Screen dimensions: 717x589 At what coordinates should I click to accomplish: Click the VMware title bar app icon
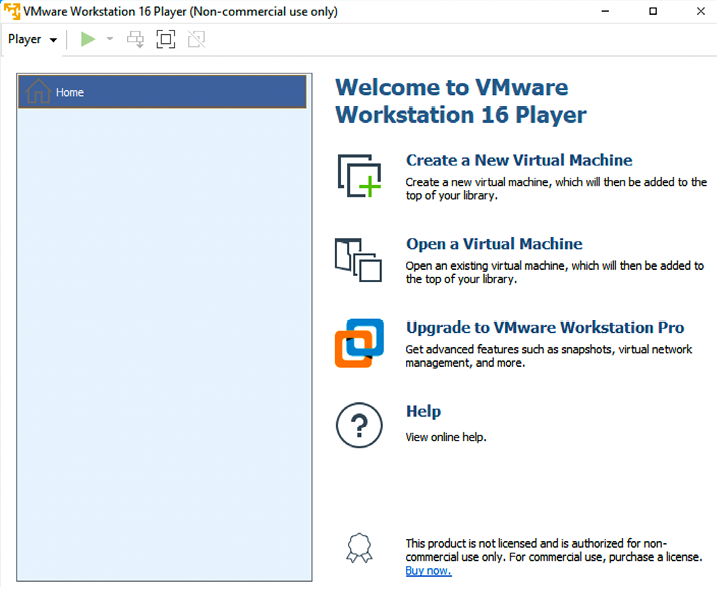click(x=12, y=11)
